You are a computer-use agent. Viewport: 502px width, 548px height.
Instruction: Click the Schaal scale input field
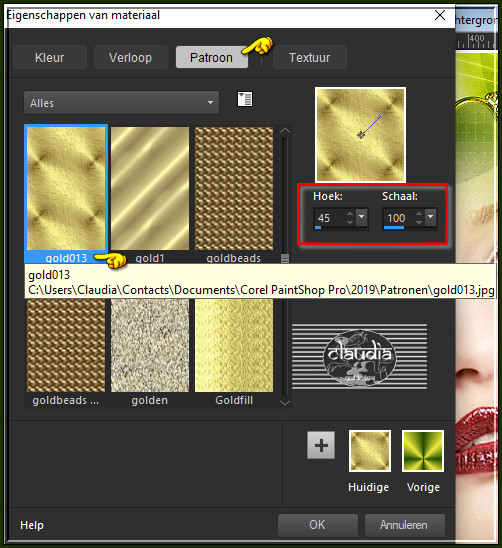click(x=399, y=218)
